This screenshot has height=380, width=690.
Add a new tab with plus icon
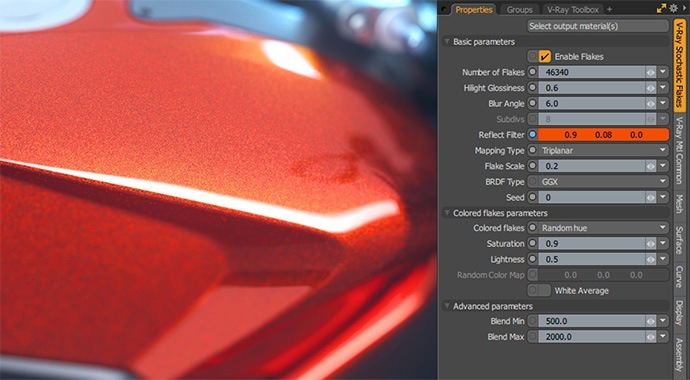609,9
